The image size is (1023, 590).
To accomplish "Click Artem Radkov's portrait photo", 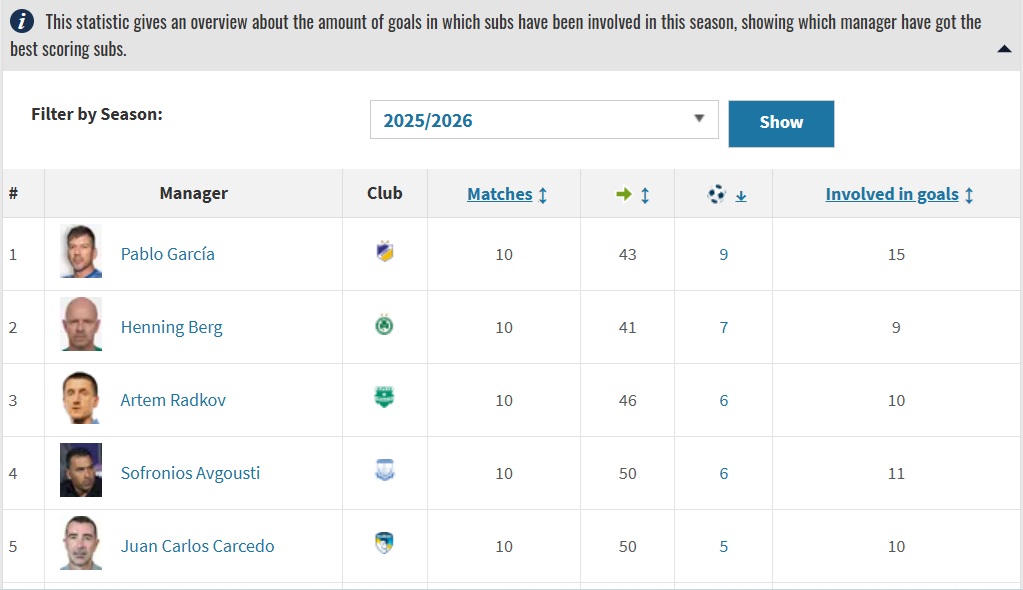I will [81, 398].
